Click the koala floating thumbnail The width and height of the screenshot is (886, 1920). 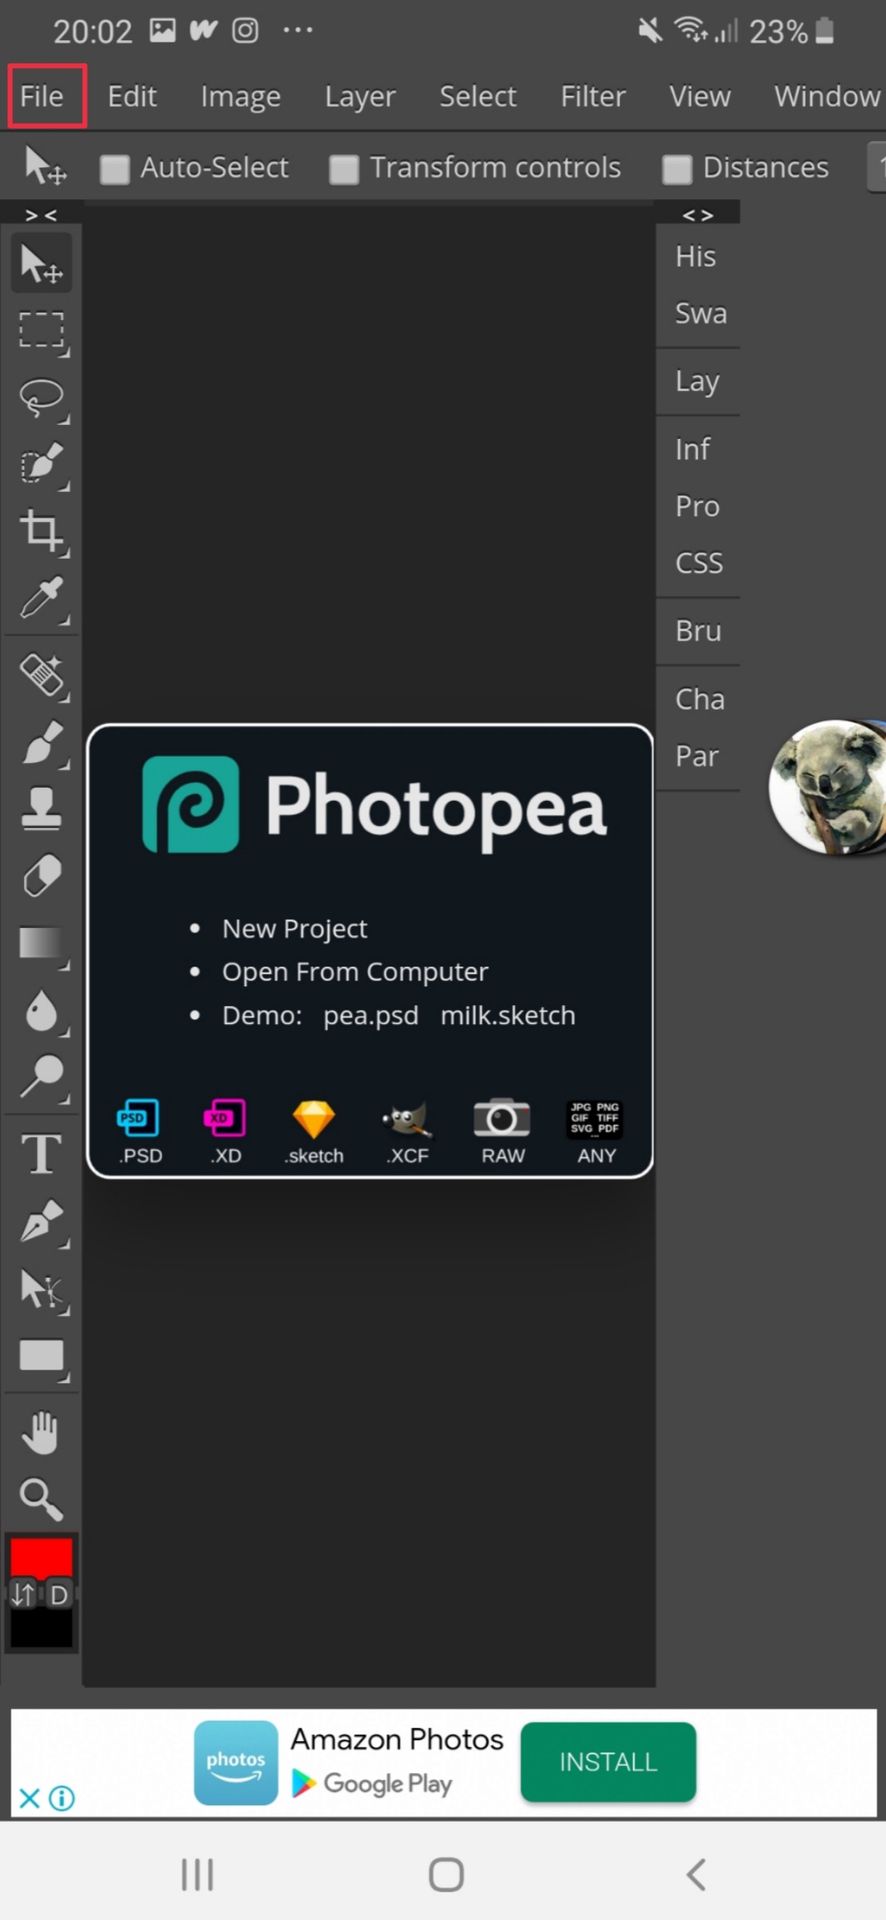pos(827,788)
